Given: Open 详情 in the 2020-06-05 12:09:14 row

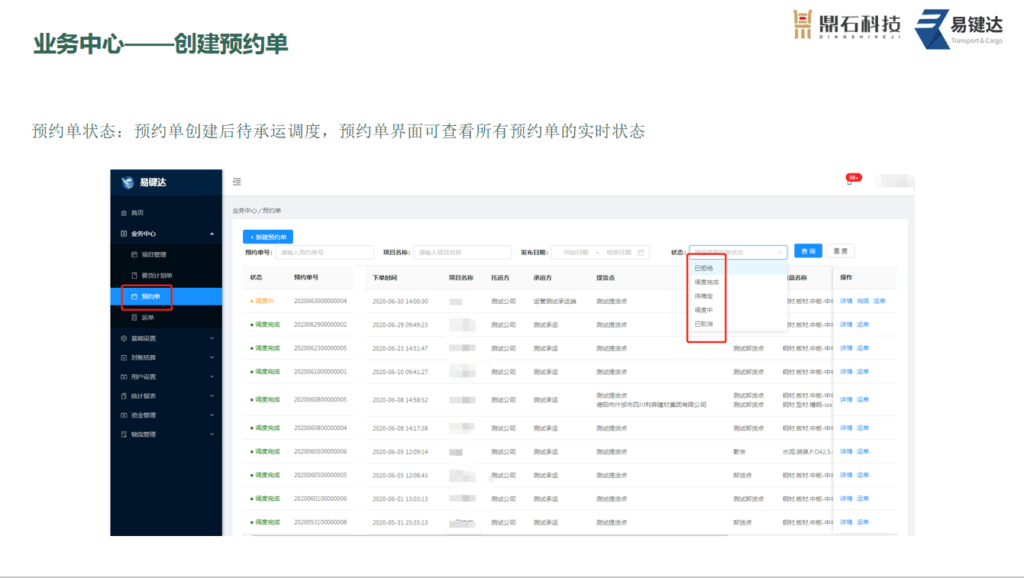Looking at the screenshot, I should coord(846,452).
